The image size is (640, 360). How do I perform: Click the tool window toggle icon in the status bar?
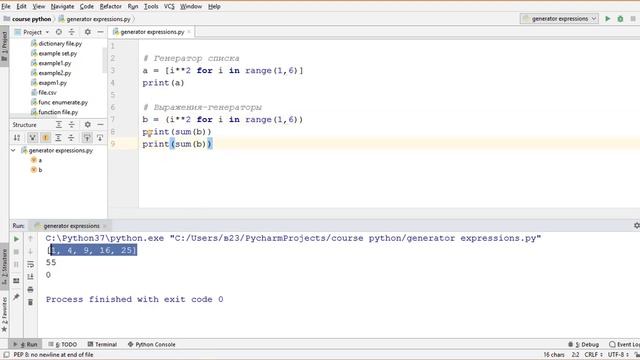[6, 355]
